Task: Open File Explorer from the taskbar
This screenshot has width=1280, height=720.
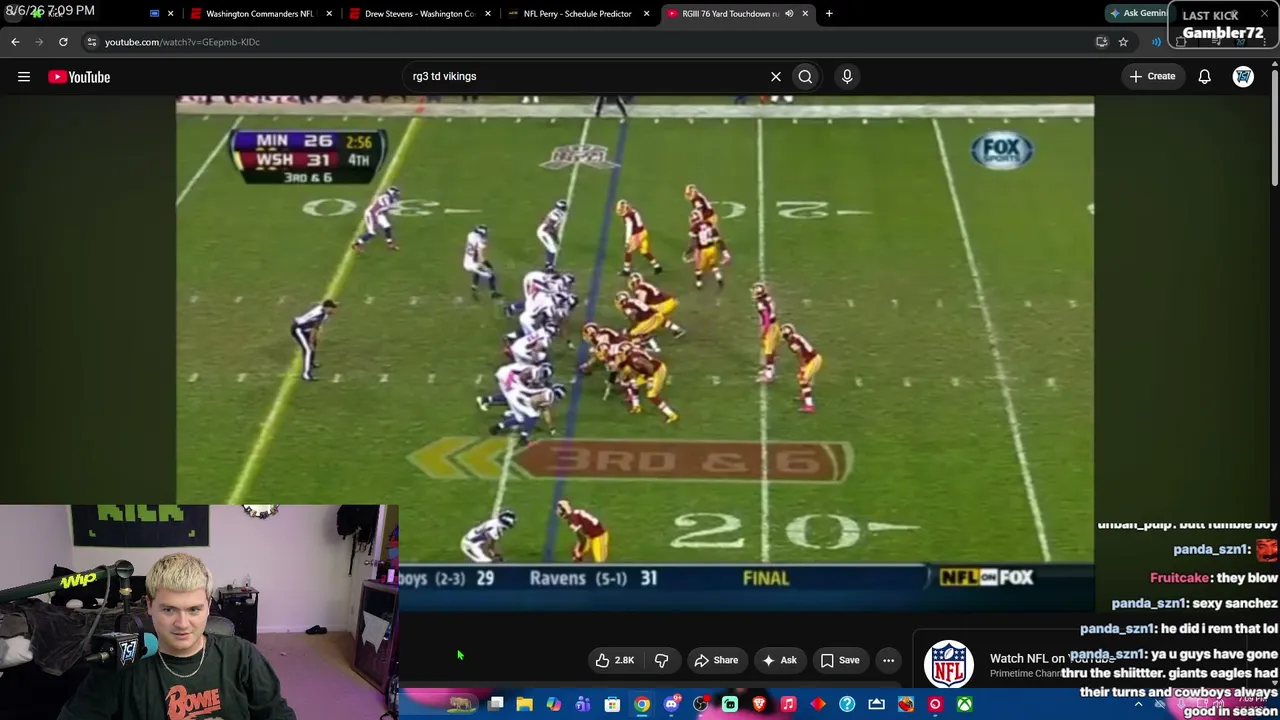Action: coord(524,705)
